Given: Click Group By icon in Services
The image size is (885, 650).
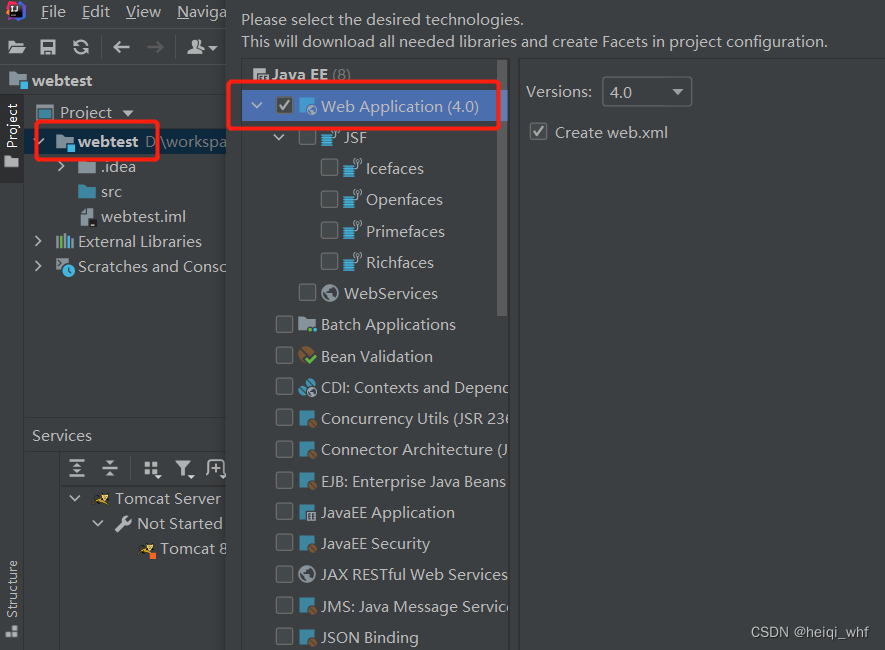Looking at the screenshot, I should coord(152,469).
